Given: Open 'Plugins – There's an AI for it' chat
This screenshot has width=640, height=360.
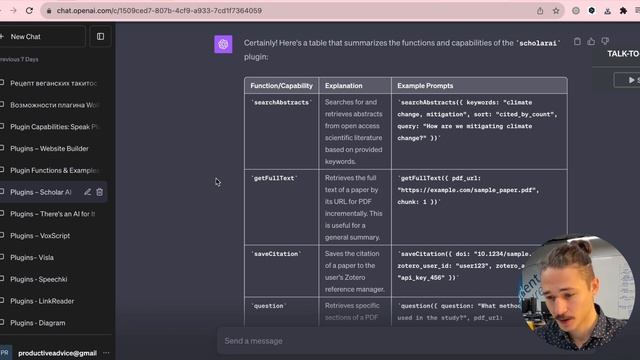Looking at the screenshot, I should (x=53, y=214).
